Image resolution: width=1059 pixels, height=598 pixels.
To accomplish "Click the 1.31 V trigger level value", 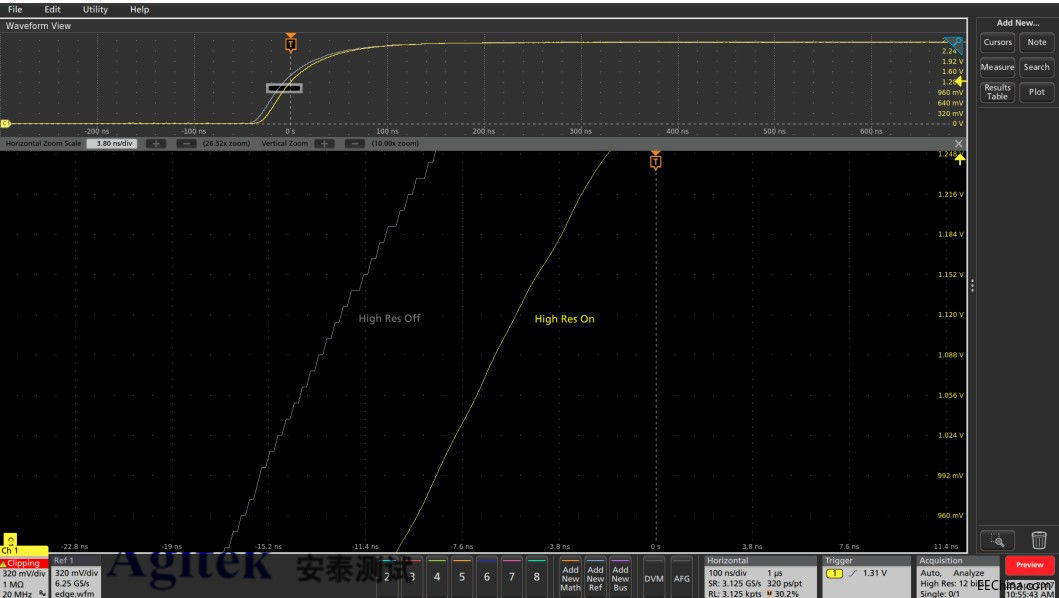I will click(875, 573).
